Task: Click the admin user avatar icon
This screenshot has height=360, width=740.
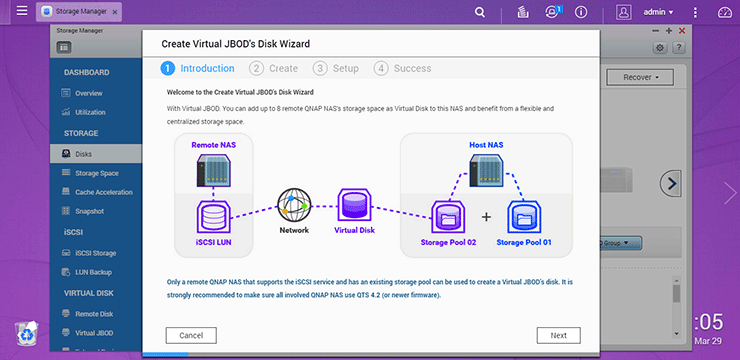Action: tap(623, 12)
